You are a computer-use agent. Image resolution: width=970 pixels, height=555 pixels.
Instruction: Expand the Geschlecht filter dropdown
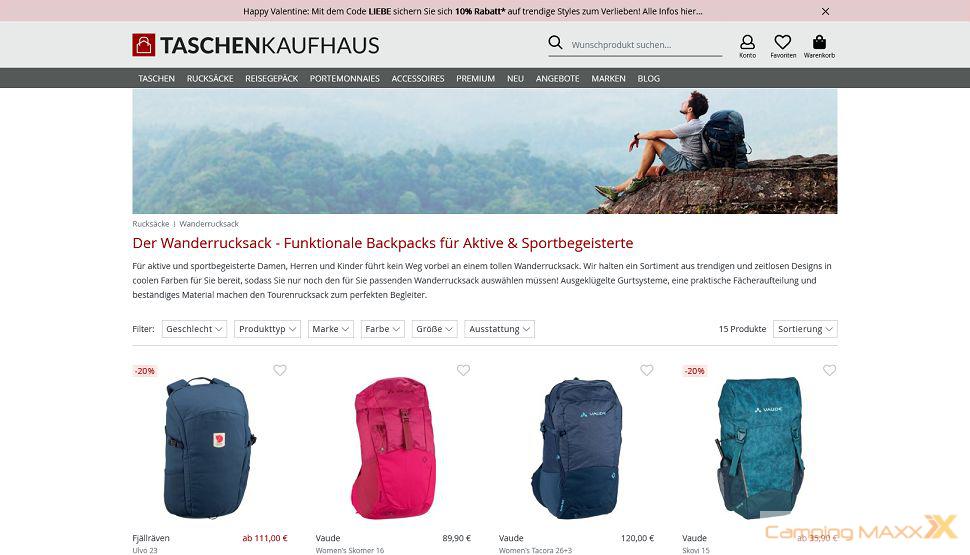click(194, 329)
